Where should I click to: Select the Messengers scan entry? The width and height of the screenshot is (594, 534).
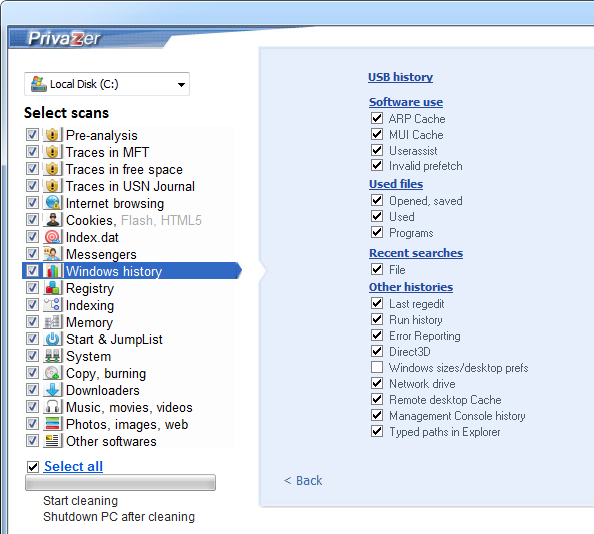pyautogui.click(x=101, y=254)
